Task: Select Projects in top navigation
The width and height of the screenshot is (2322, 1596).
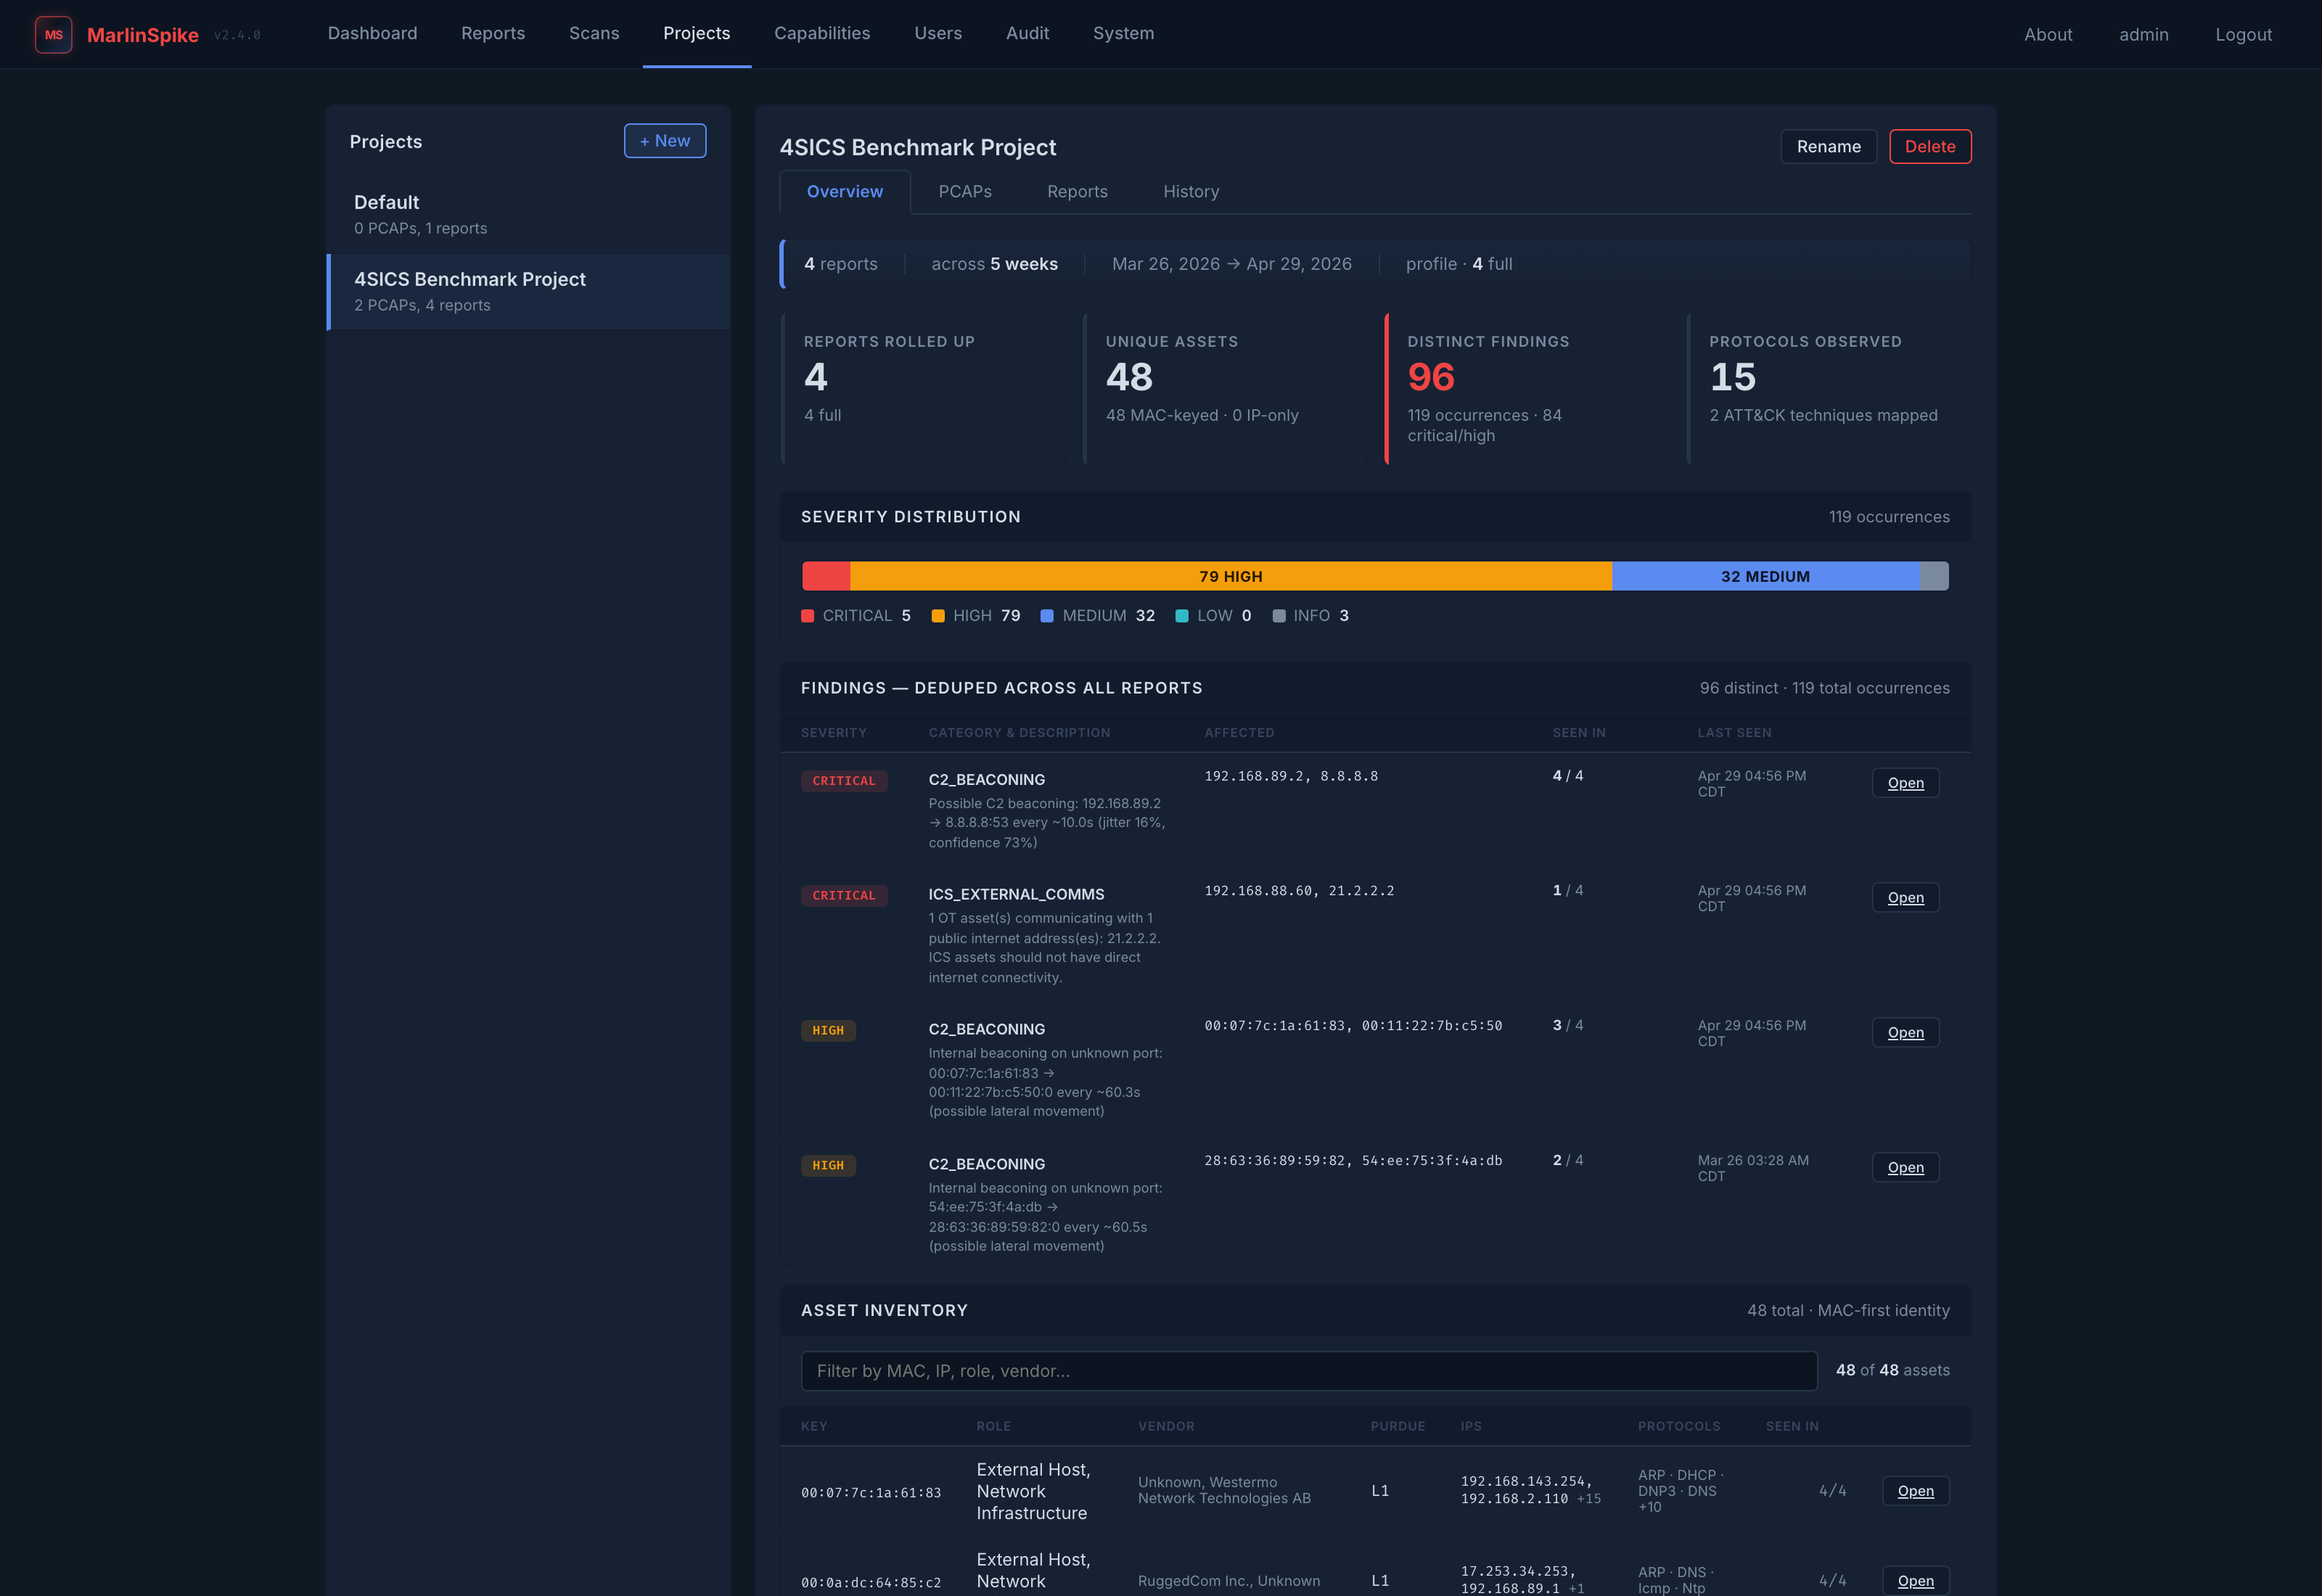Action: click(x=696, y=33)
